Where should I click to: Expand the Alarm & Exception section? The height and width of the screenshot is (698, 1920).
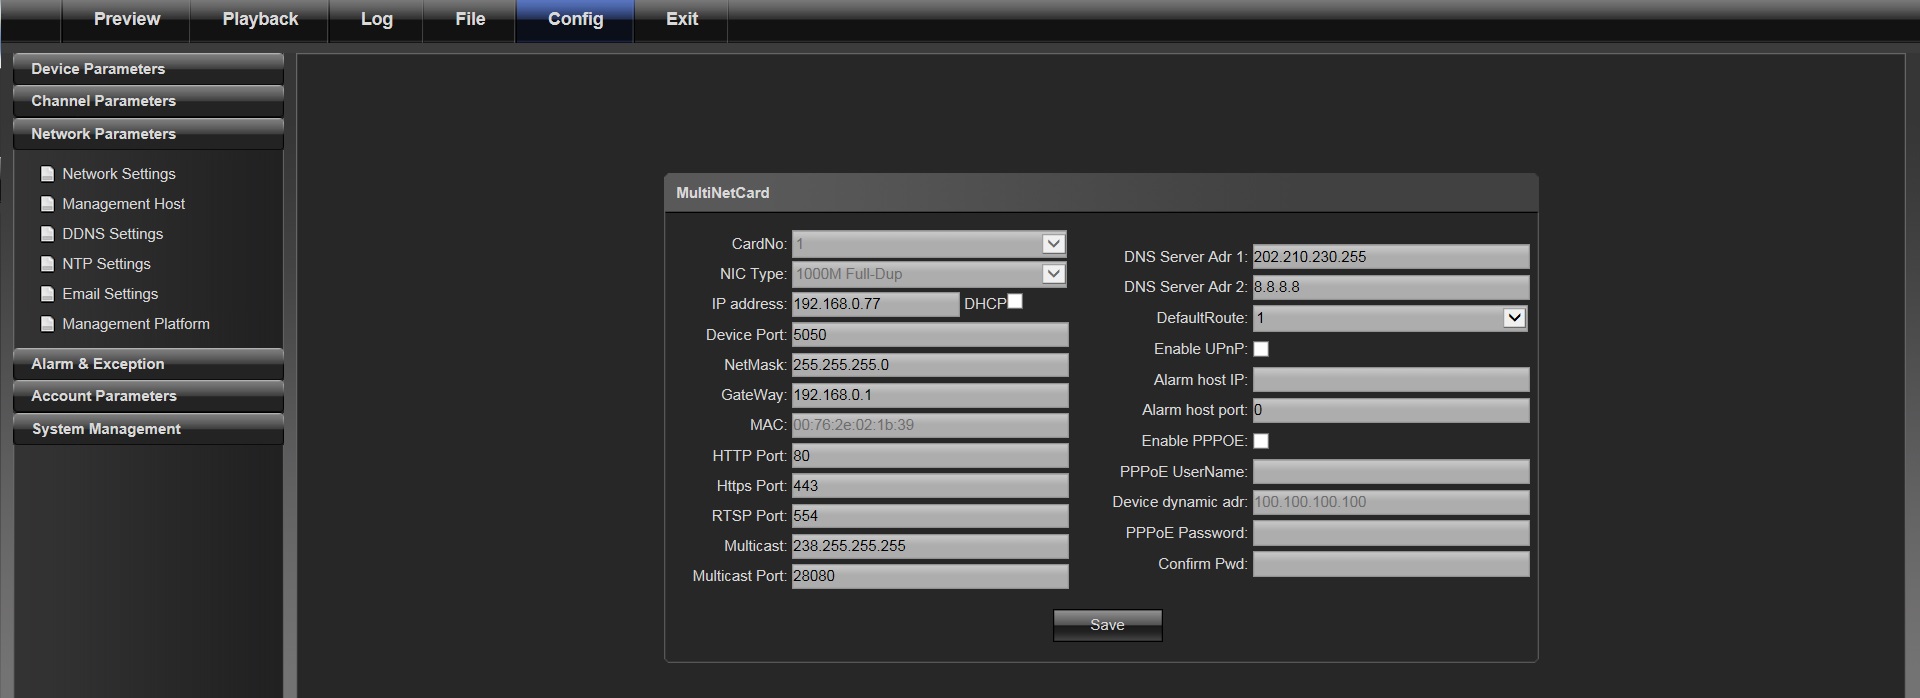pyautogui.click(x=148, y=364)
